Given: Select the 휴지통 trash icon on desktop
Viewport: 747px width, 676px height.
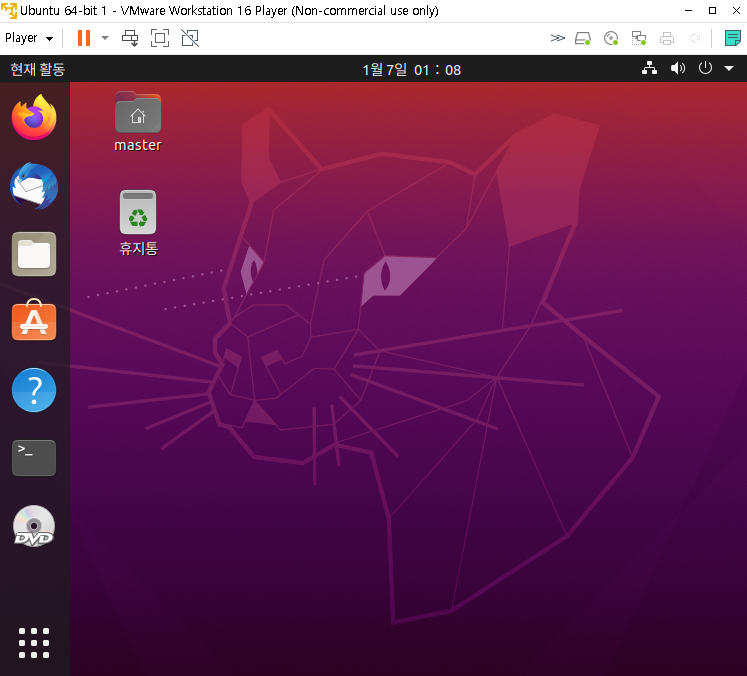Looking at the screenshot, I should pos(138,223).
